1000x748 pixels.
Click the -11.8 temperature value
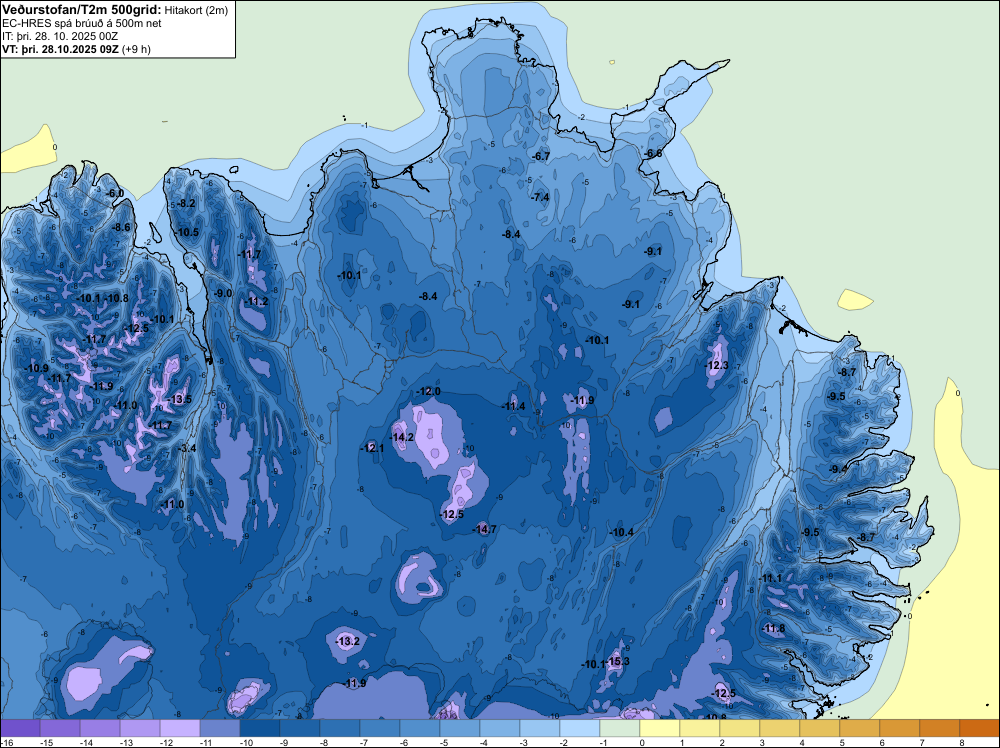pyautogui.click(x=773, y=629)
